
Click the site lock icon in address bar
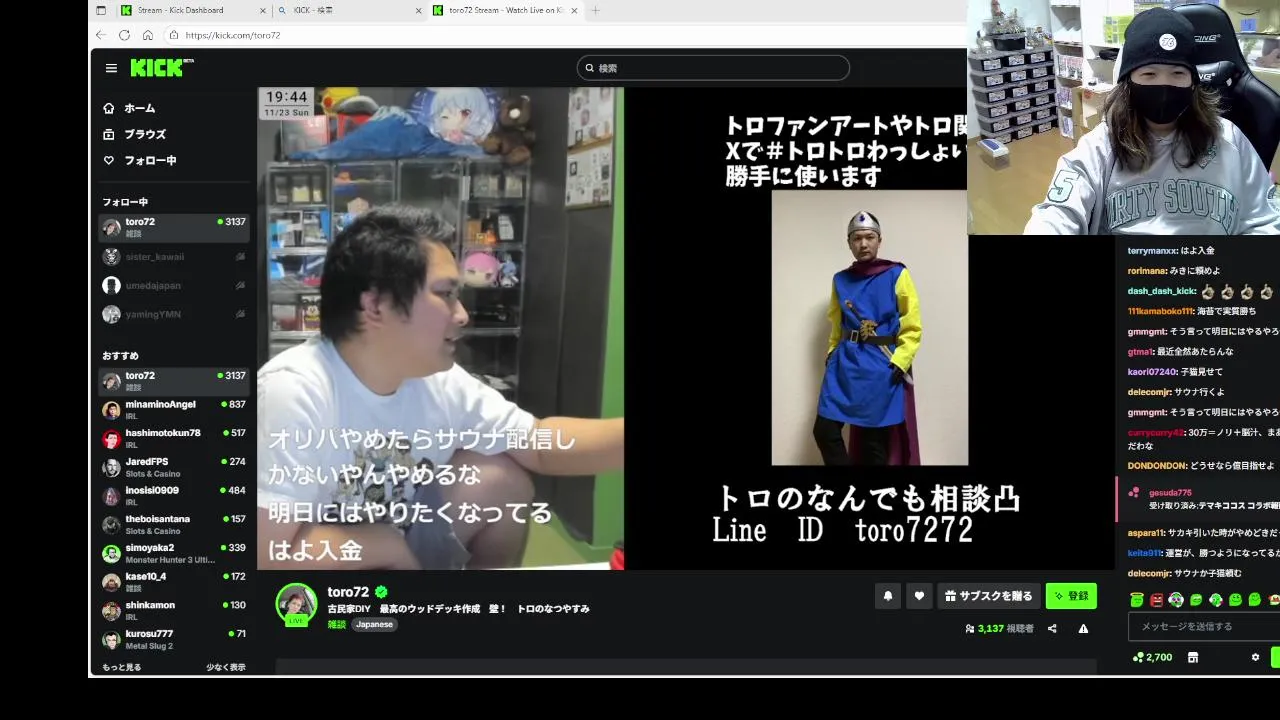point(174,35)
